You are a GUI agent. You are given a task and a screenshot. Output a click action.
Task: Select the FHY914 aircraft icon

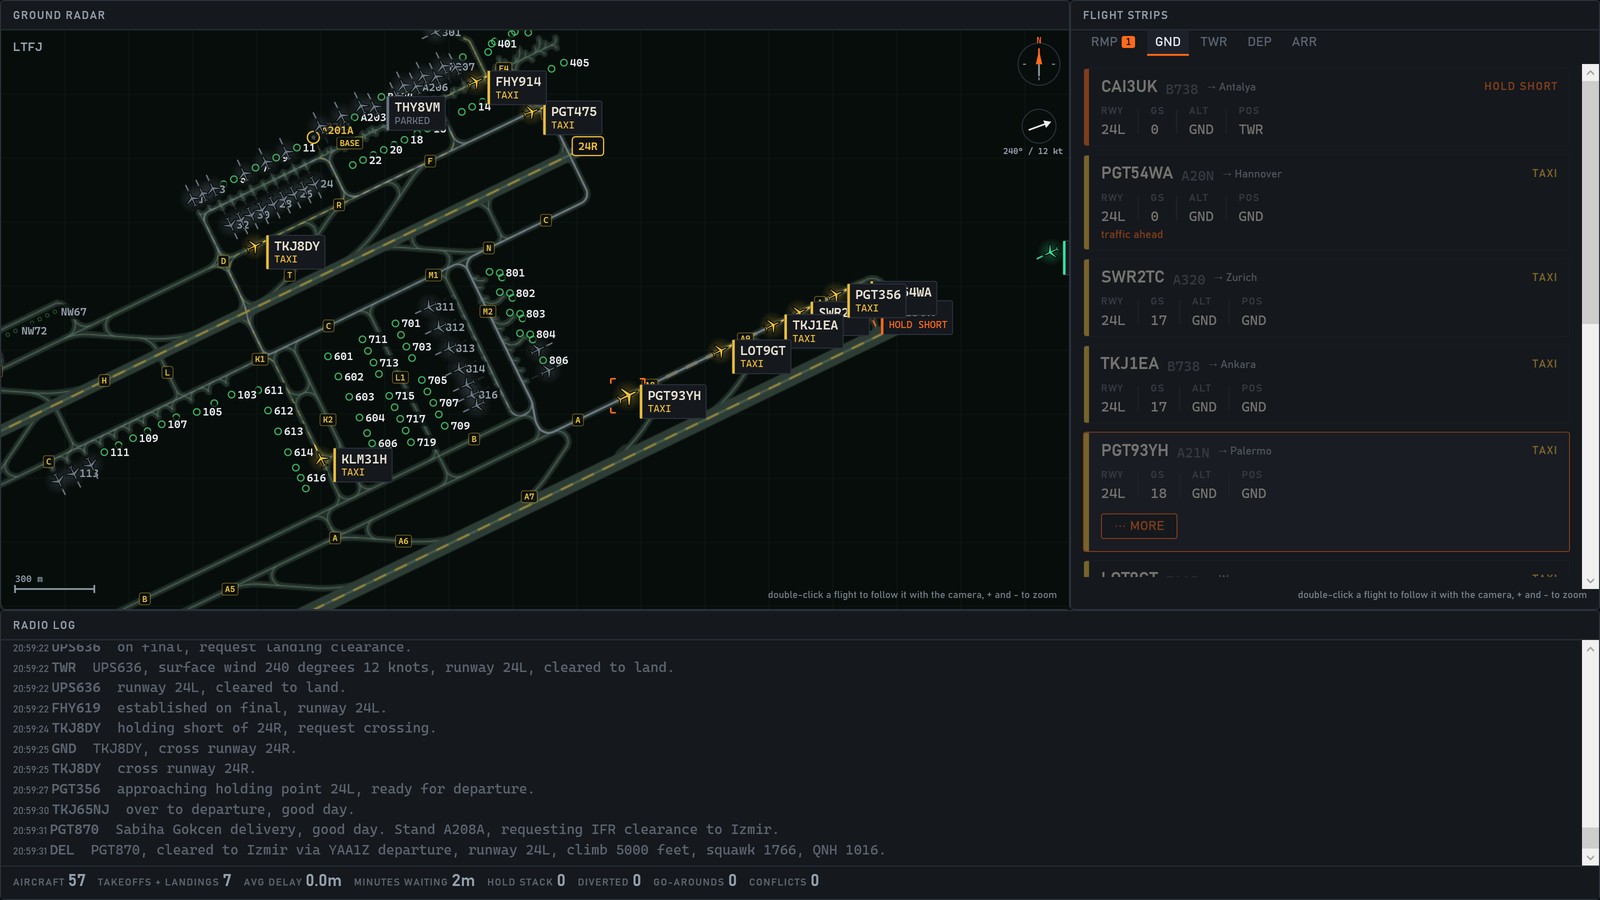tap(476, 82)
